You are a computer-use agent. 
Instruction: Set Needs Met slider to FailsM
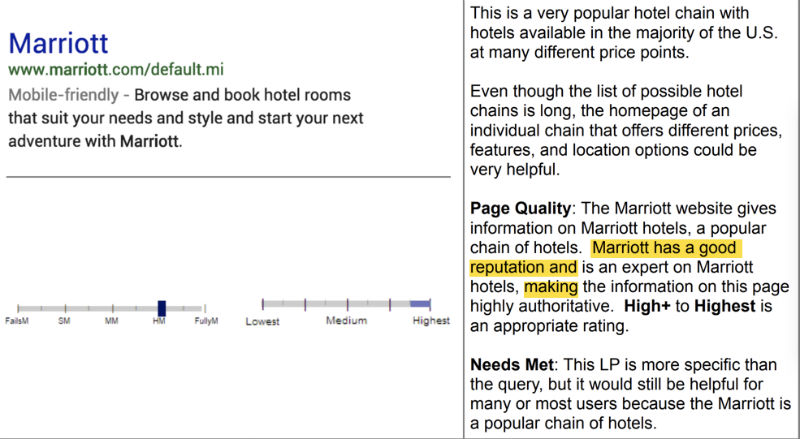pos(18,308)
